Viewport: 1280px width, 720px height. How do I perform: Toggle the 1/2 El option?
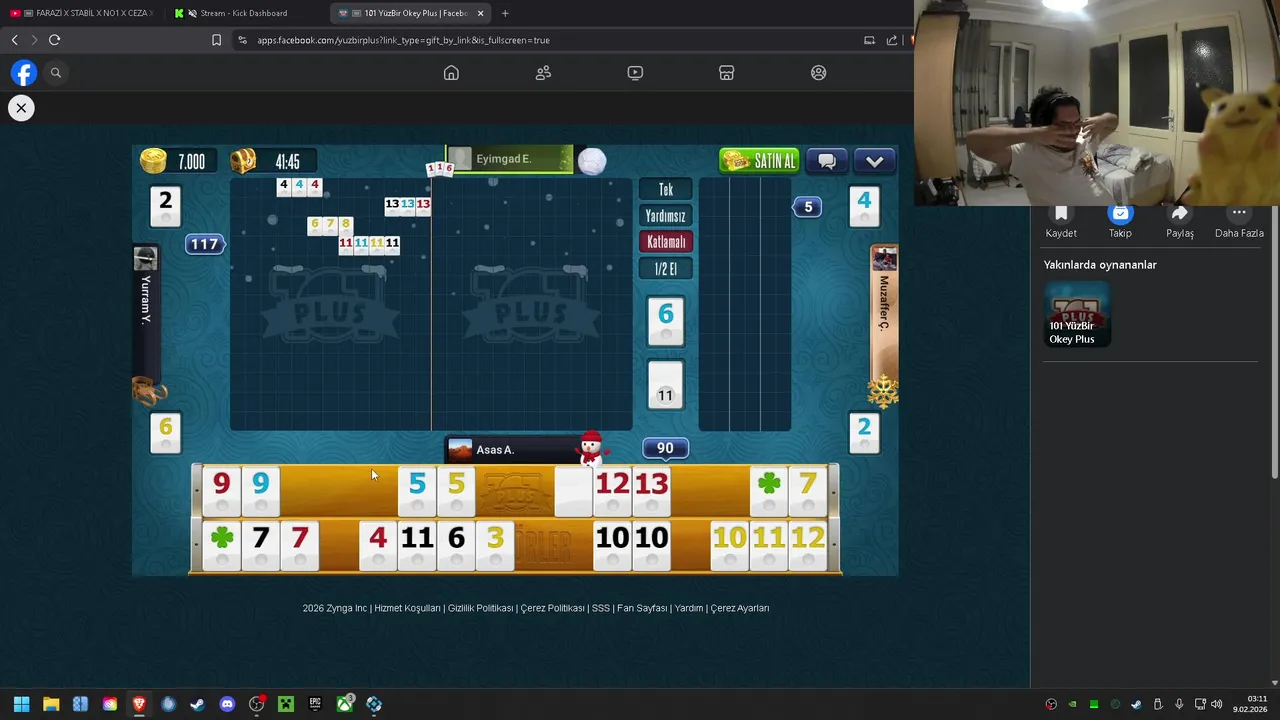666,269
